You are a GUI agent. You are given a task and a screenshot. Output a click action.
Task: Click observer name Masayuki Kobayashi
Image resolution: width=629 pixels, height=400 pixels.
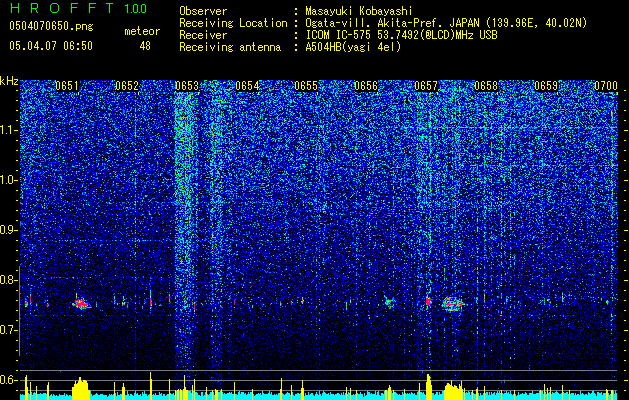pyautogui.click(x=358, y=11)
